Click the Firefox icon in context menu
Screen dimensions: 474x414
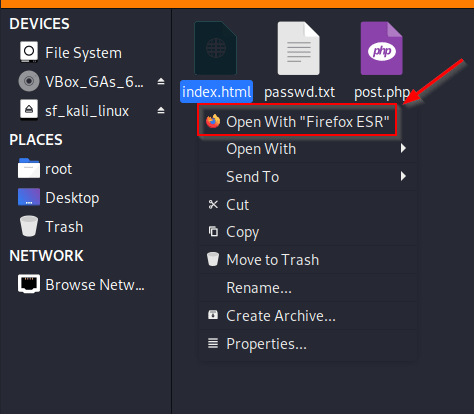point(213,121)
